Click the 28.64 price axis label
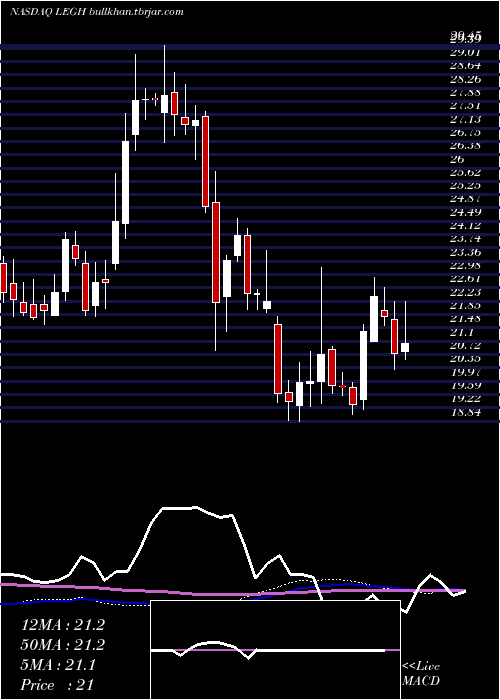Viewport: 500px width, 700px height. click(466, 66)
